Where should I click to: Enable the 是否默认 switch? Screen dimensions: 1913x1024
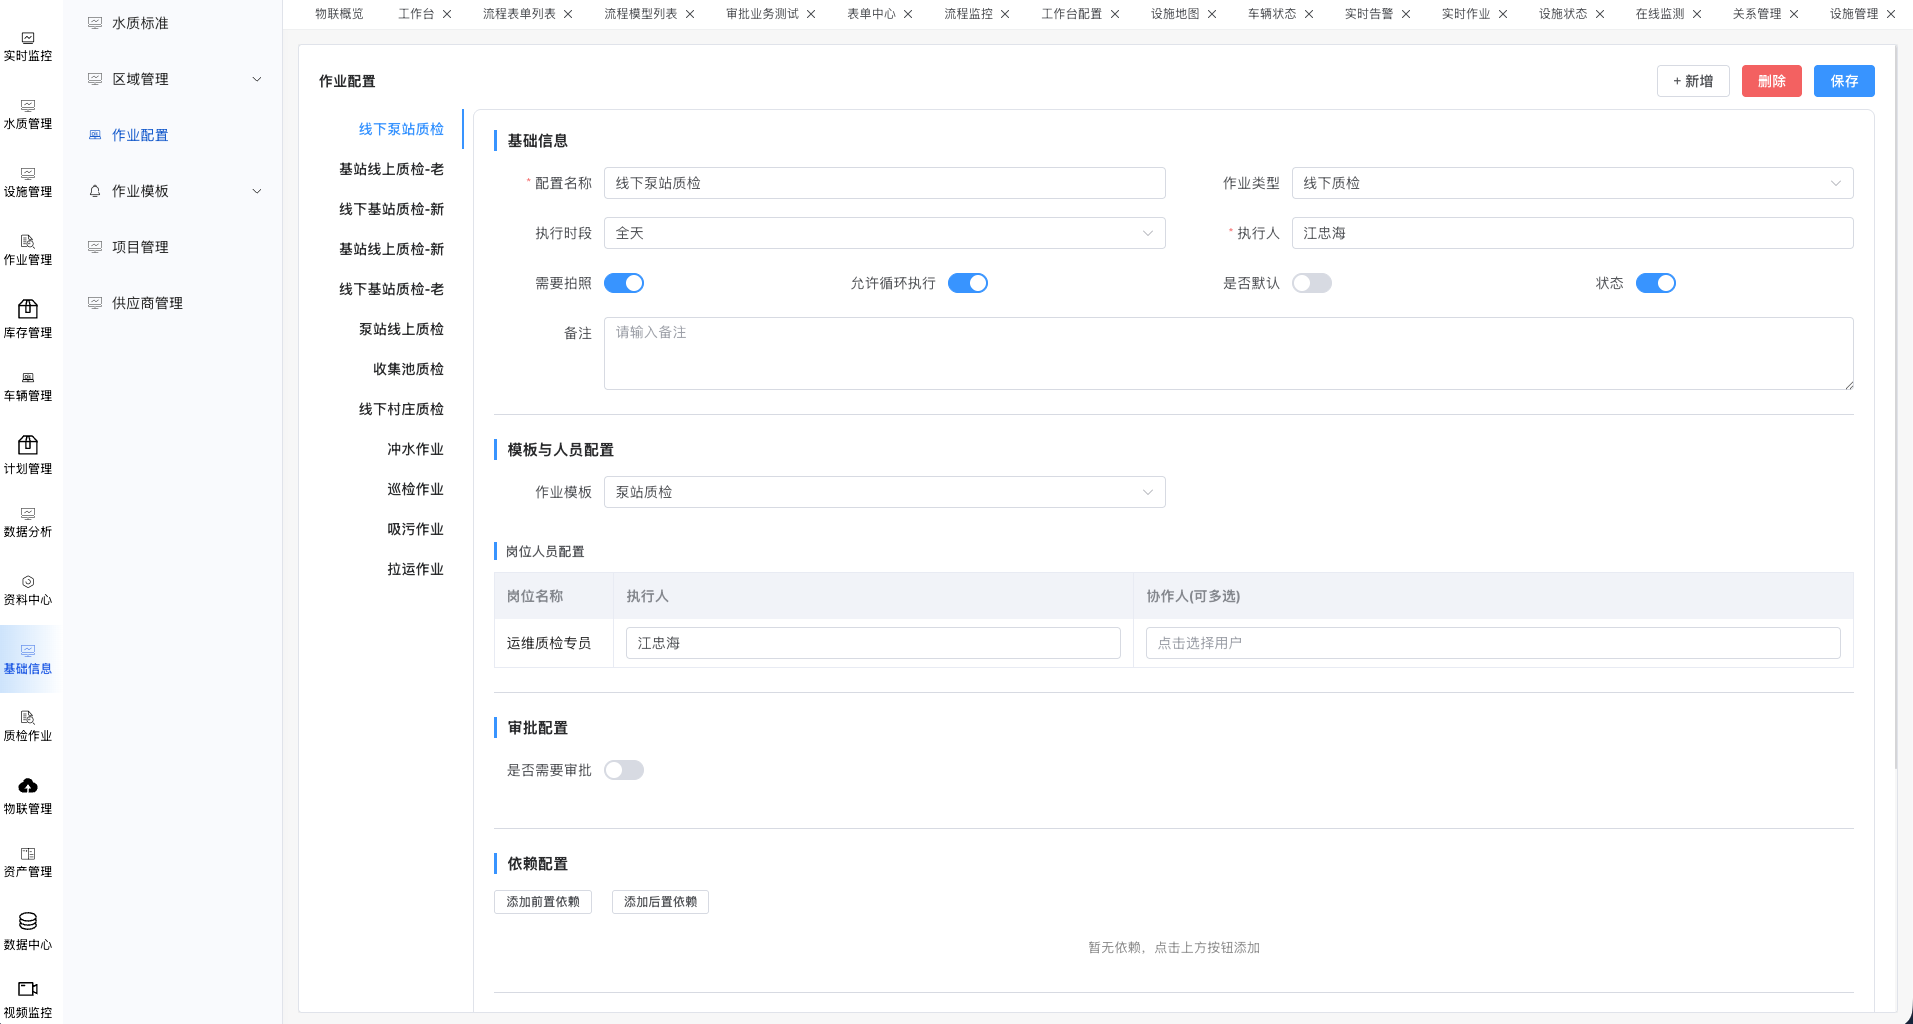tap(1311, 283)
